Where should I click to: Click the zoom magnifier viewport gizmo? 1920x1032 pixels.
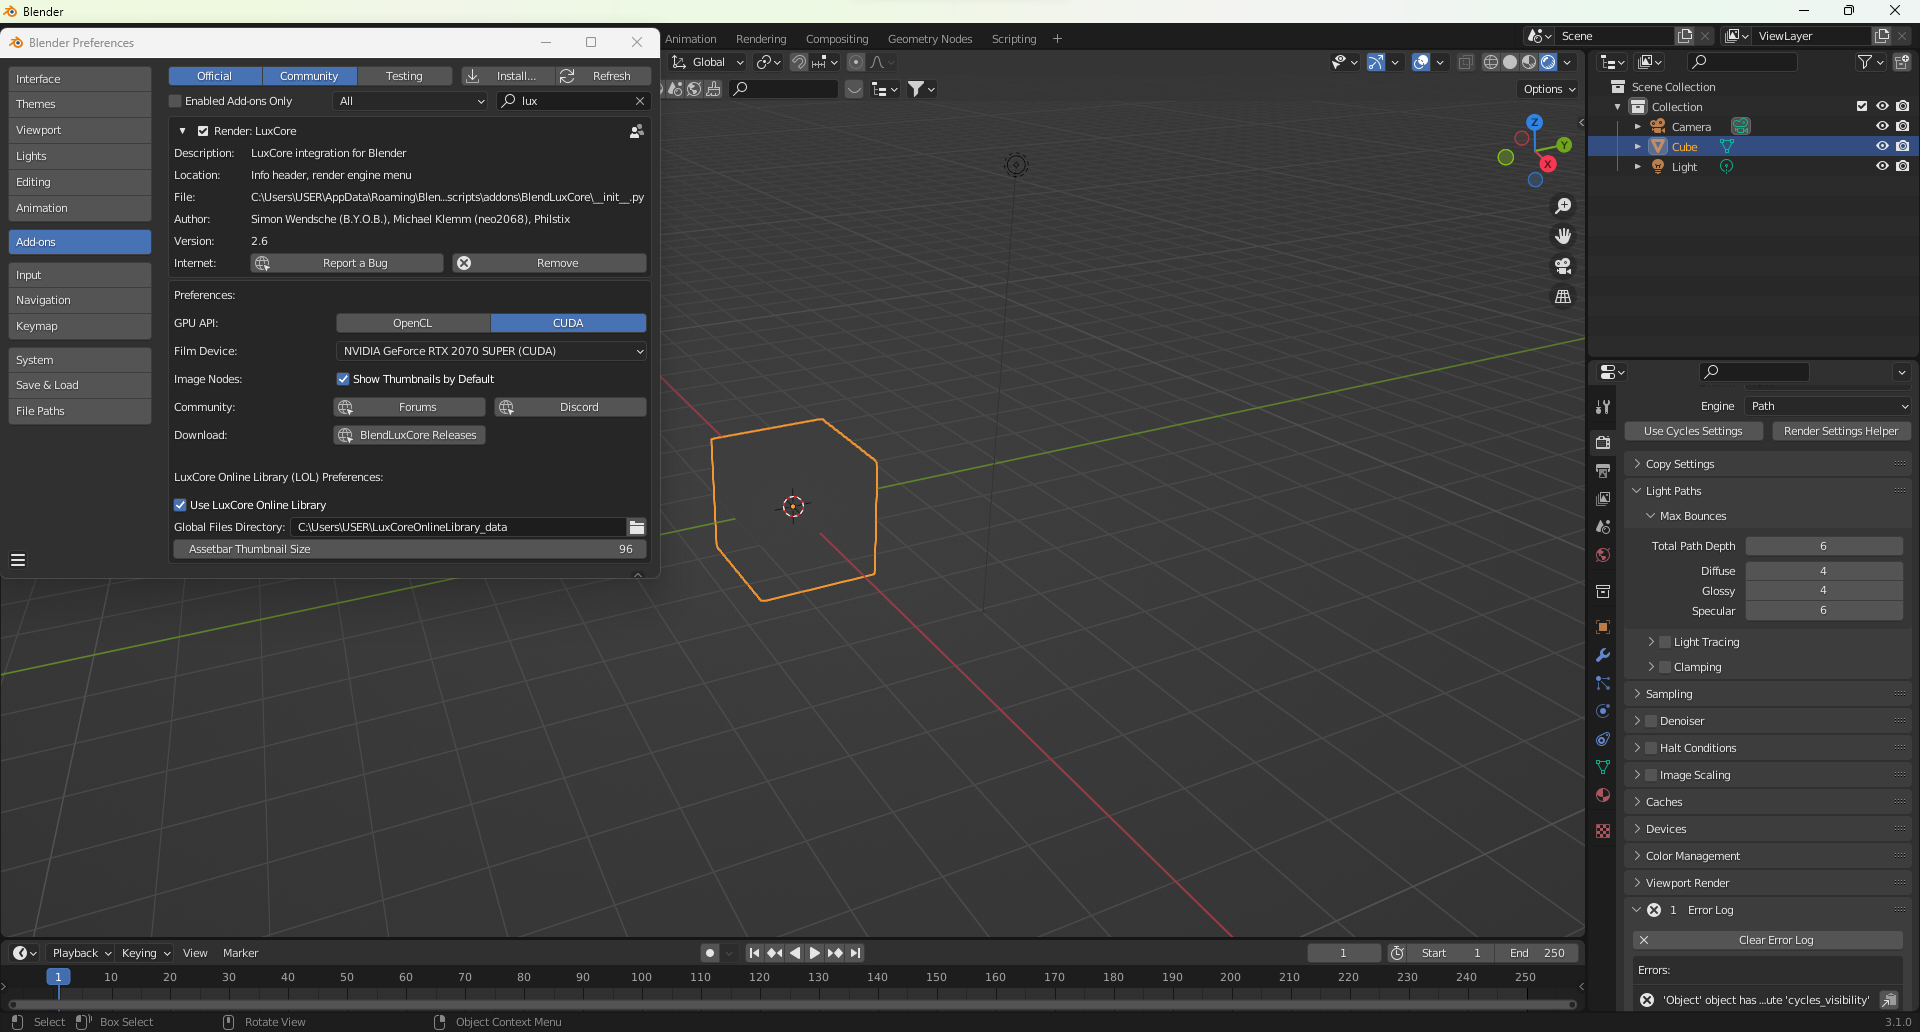[1562, 206]
